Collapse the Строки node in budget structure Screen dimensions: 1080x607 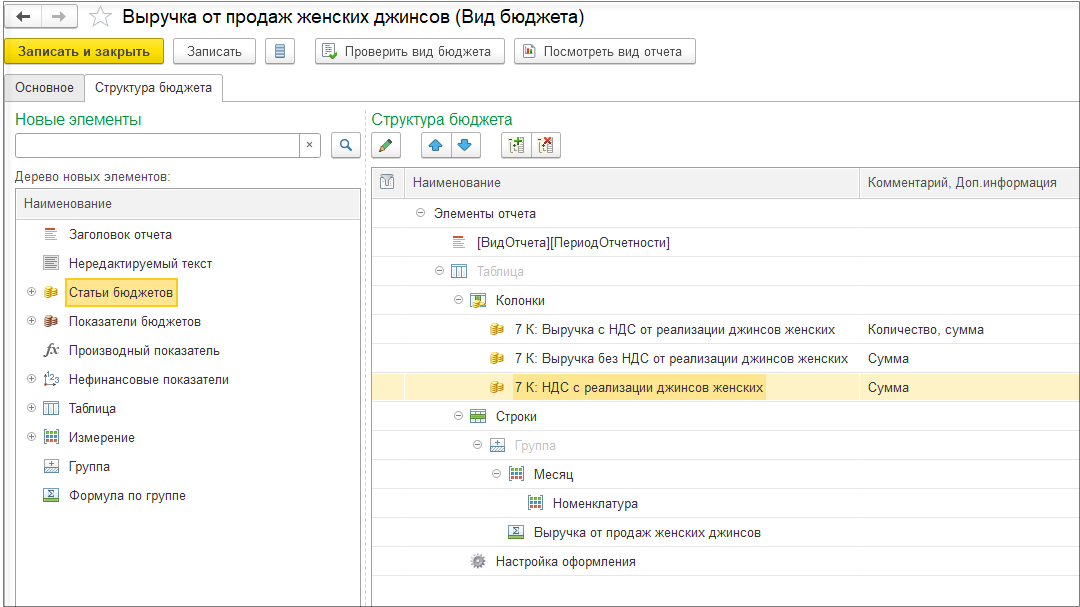459,416
